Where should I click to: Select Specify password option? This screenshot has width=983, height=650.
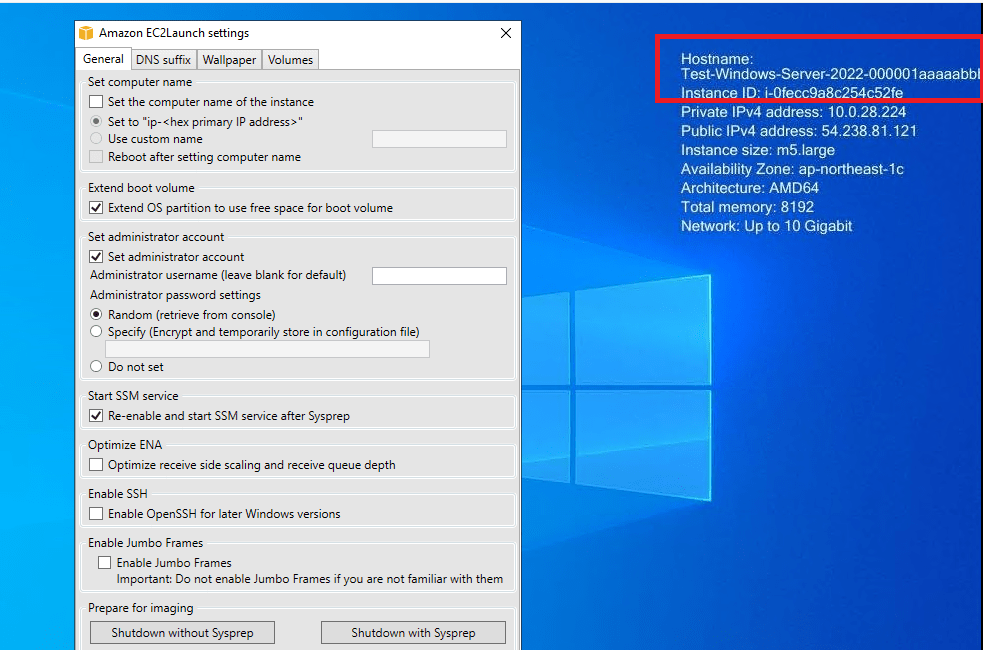(96, 332)
